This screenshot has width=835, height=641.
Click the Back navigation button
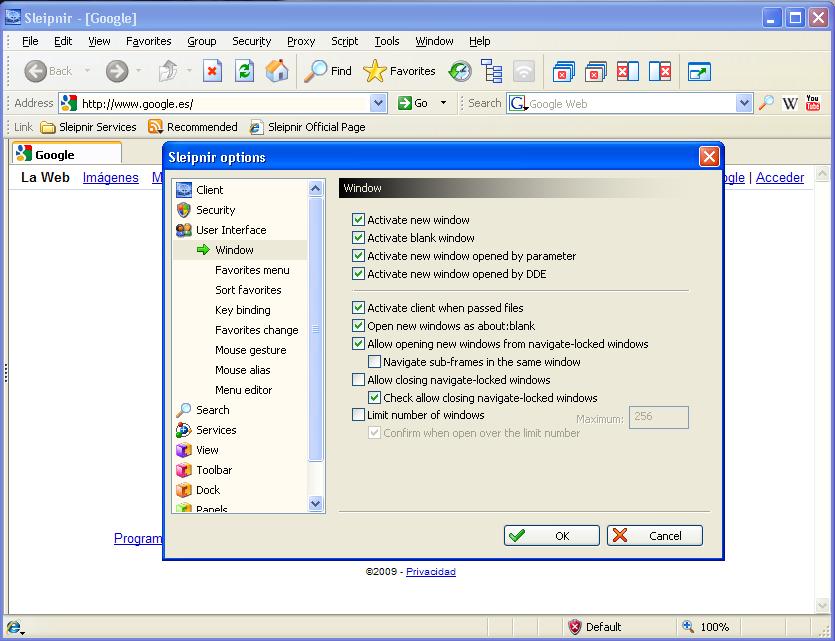[47, 71]
